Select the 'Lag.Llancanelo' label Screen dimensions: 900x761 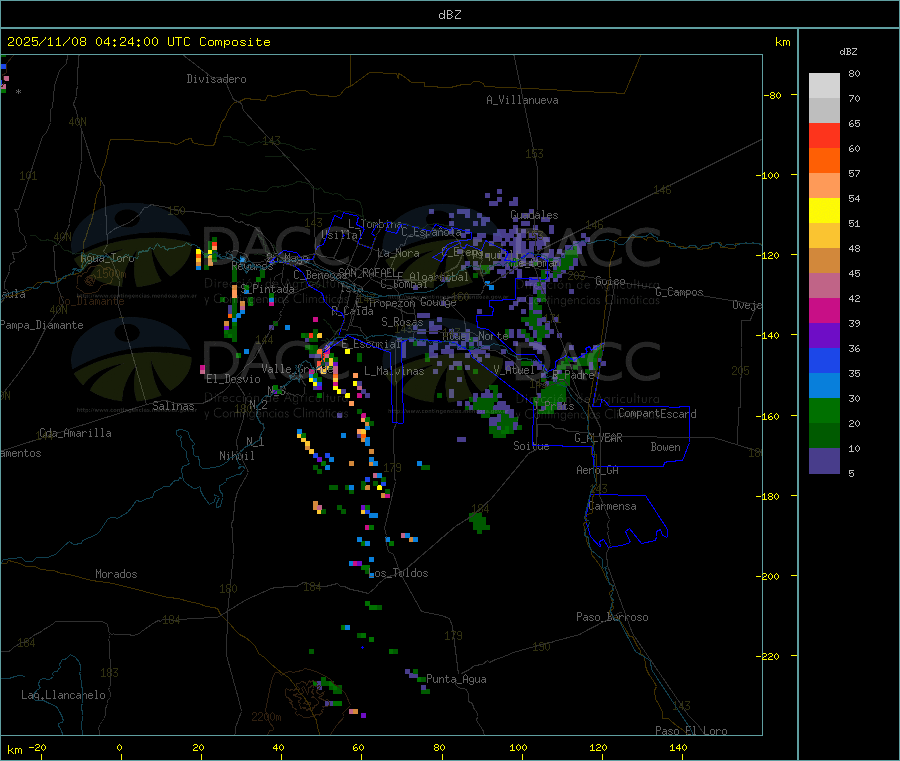[x=63, y=695]
